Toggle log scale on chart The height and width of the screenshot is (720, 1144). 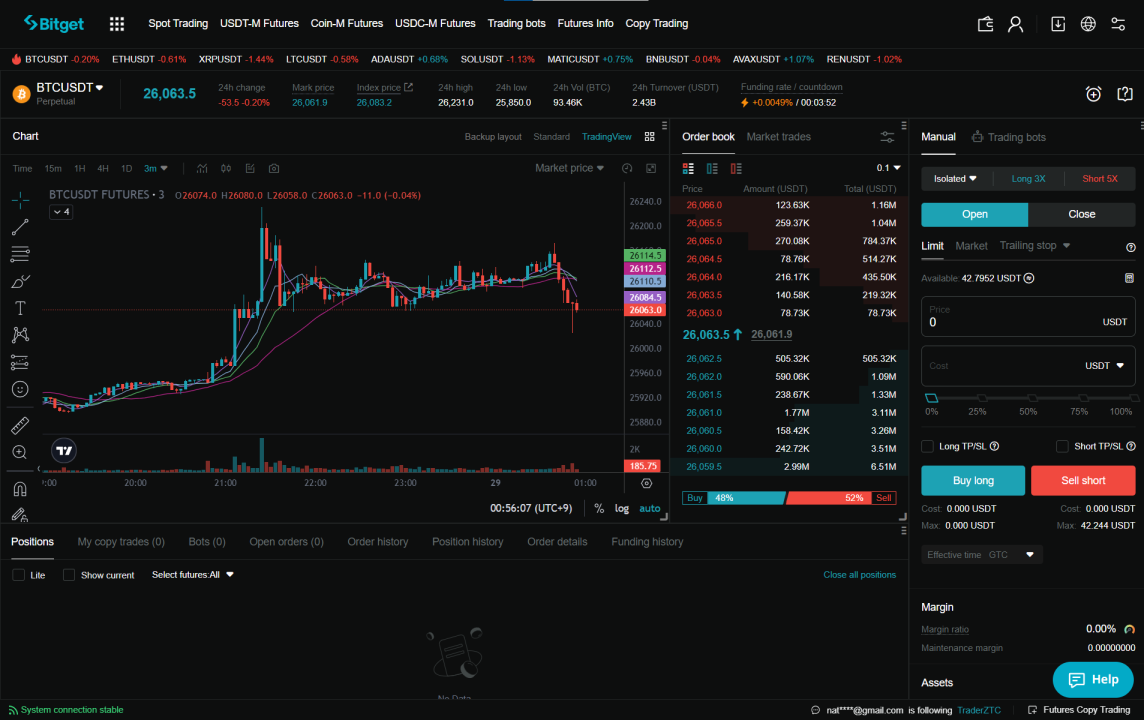pos(622,508)
